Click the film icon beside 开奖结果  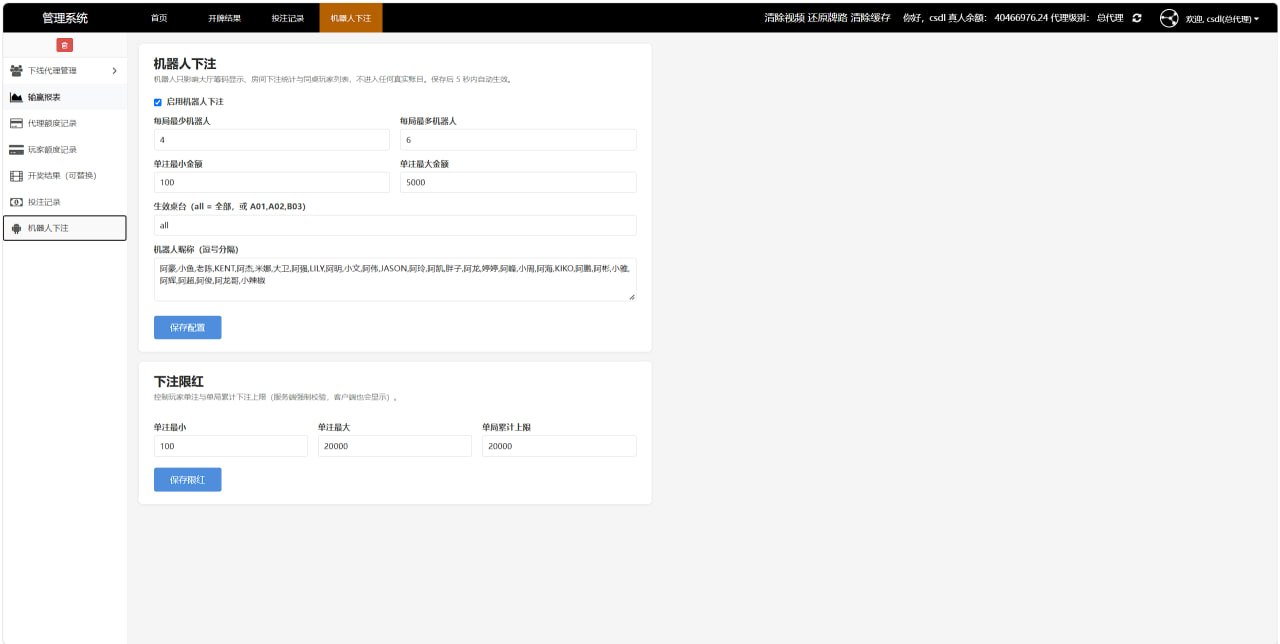click(16, 176)
